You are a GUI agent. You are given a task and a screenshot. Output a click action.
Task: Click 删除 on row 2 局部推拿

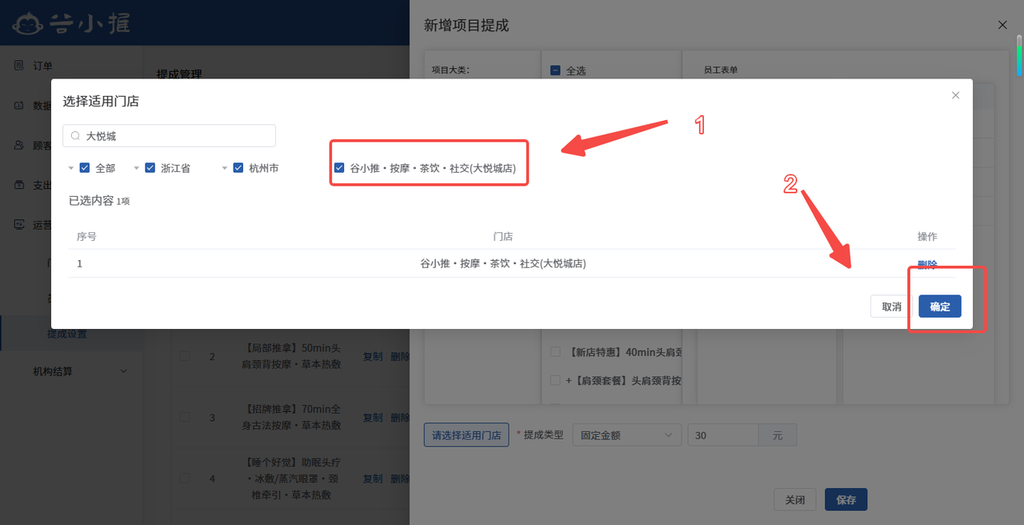tap(400, 357)
